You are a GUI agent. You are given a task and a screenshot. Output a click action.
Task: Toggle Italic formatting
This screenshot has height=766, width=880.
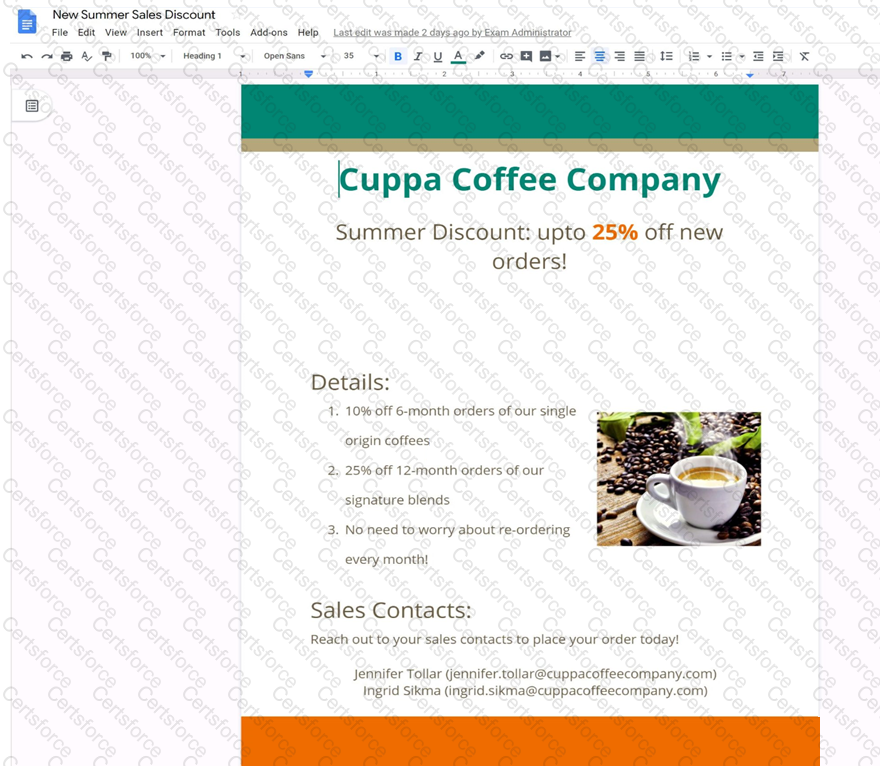tap(418, 56)
